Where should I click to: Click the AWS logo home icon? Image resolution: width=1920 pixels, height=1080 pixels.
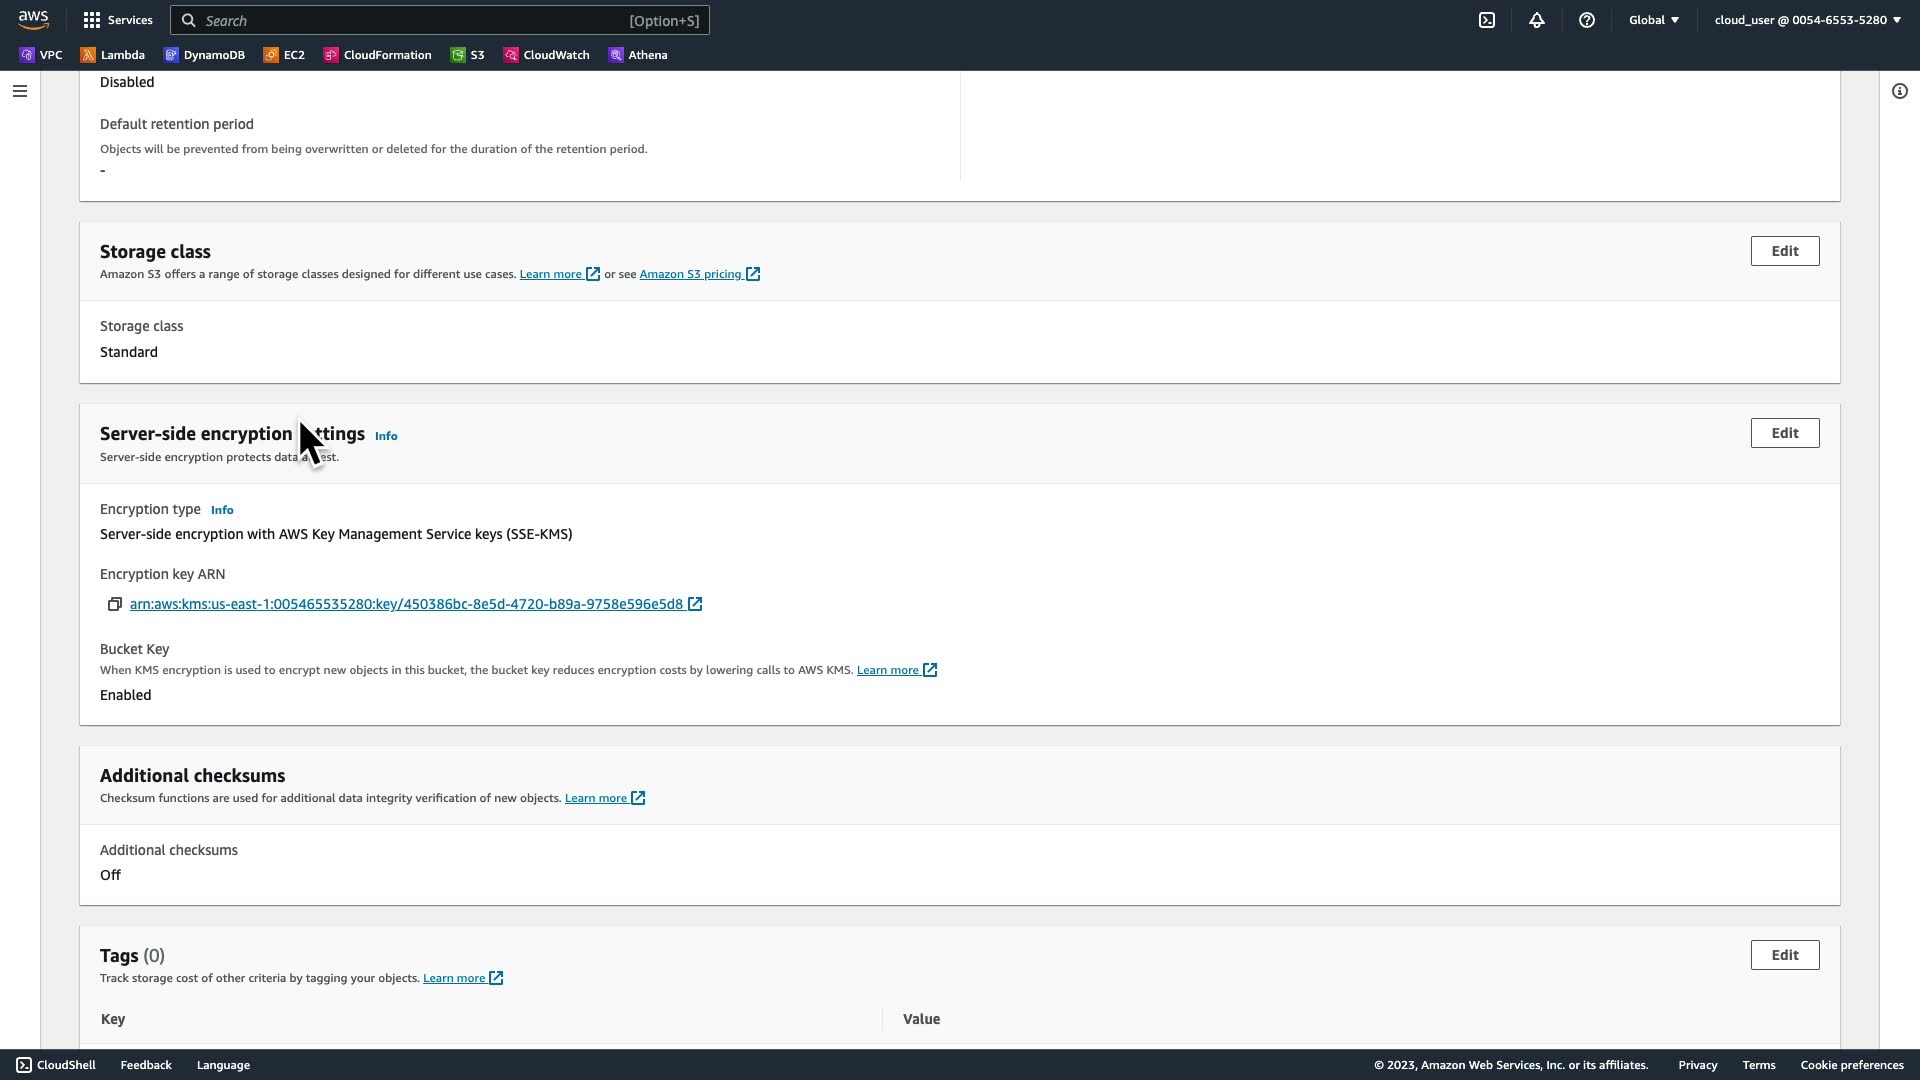pos(33,20)
